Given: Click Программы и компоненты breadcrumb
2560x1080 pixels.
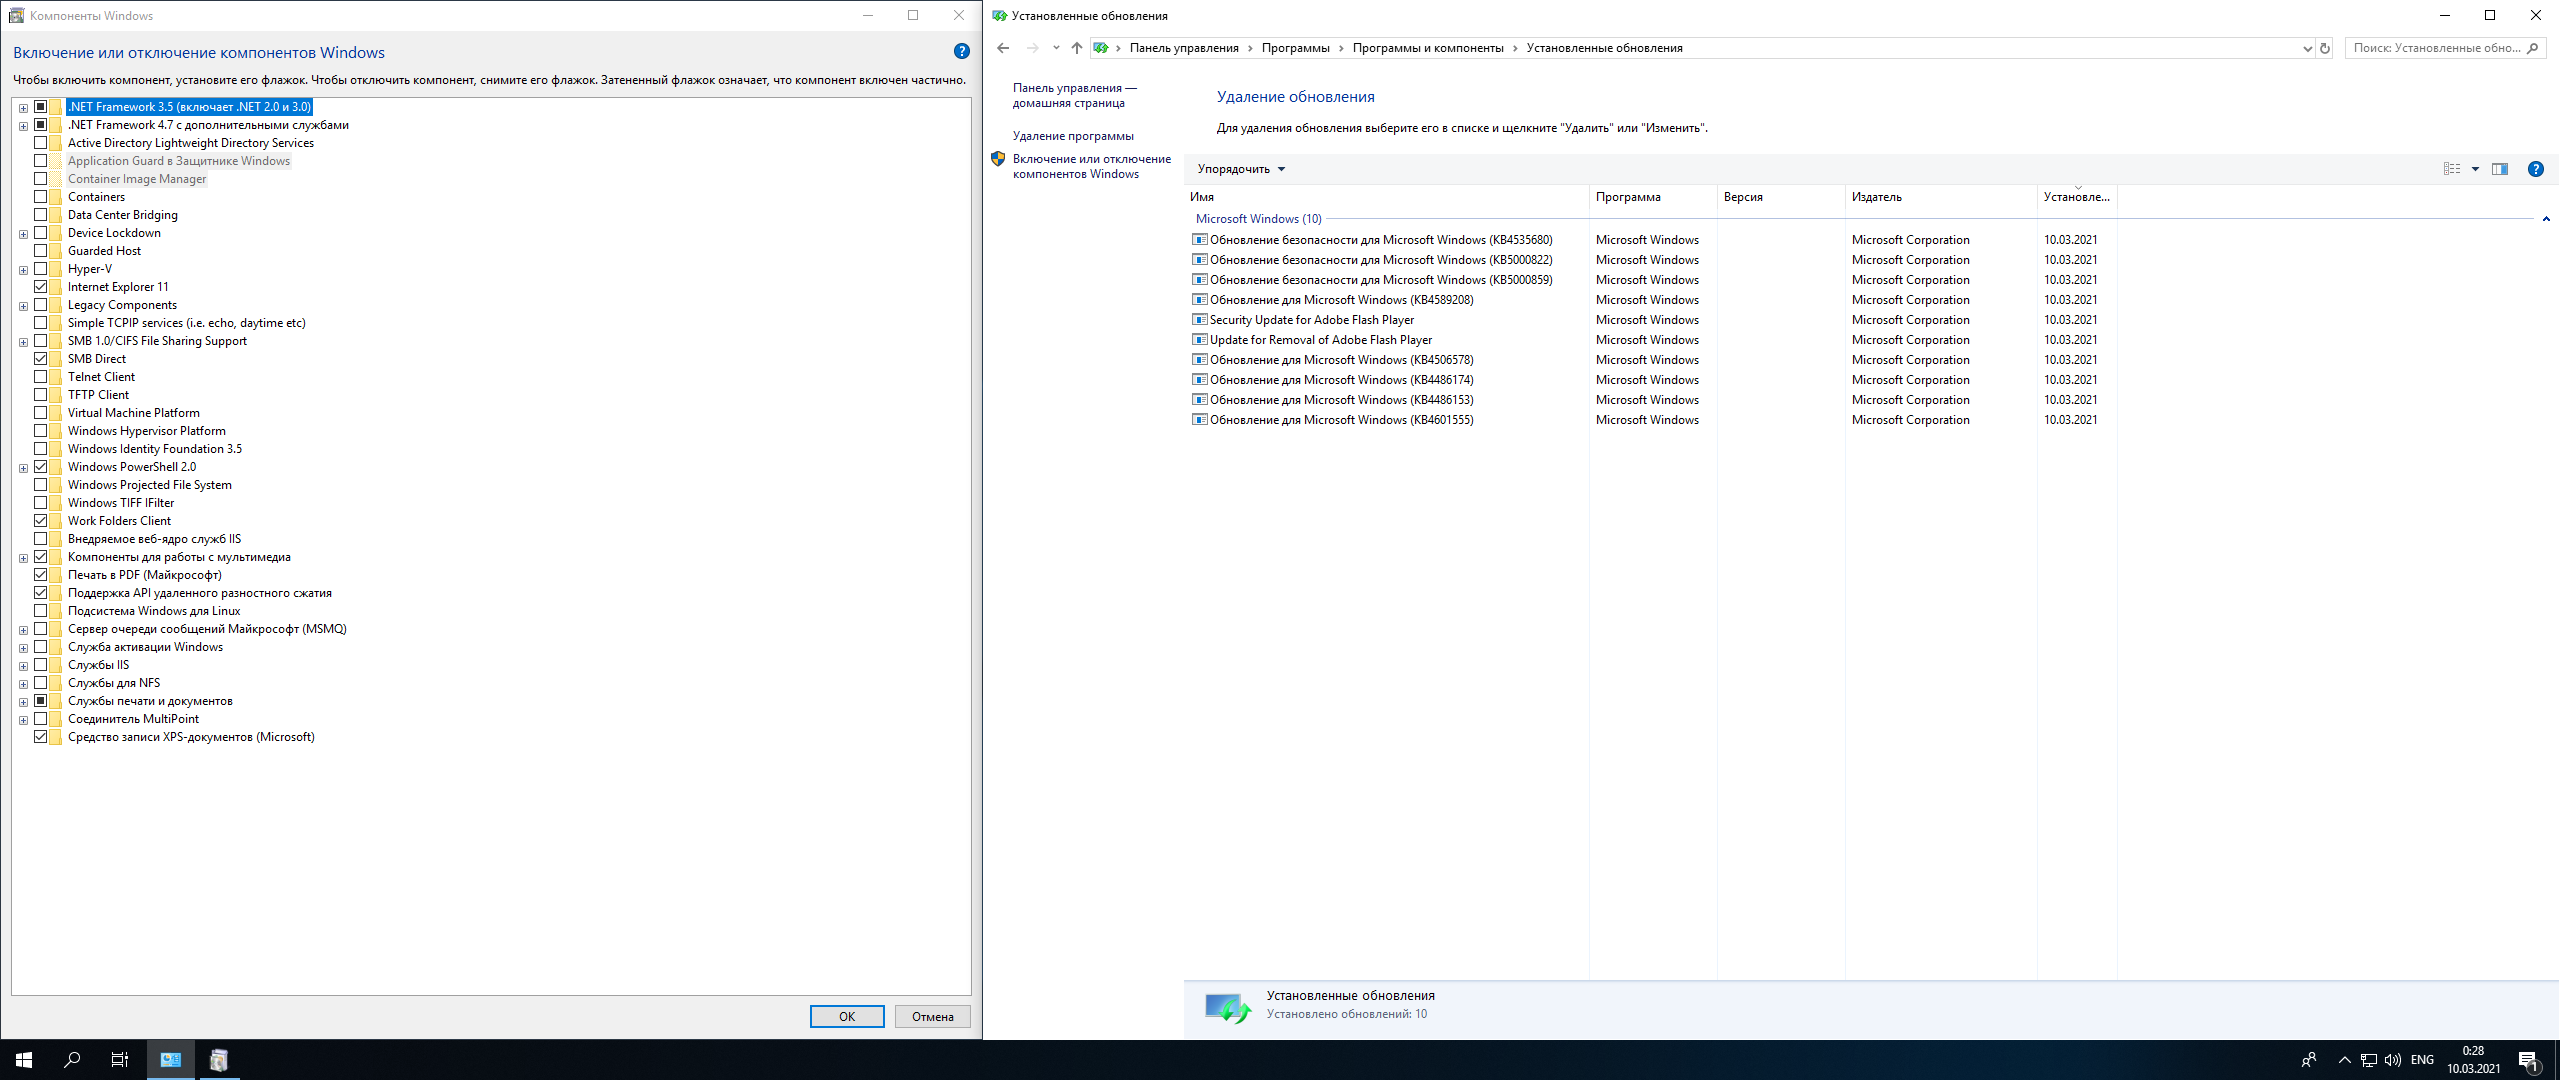Looking at the screenshot, I should pos(1428,48).
